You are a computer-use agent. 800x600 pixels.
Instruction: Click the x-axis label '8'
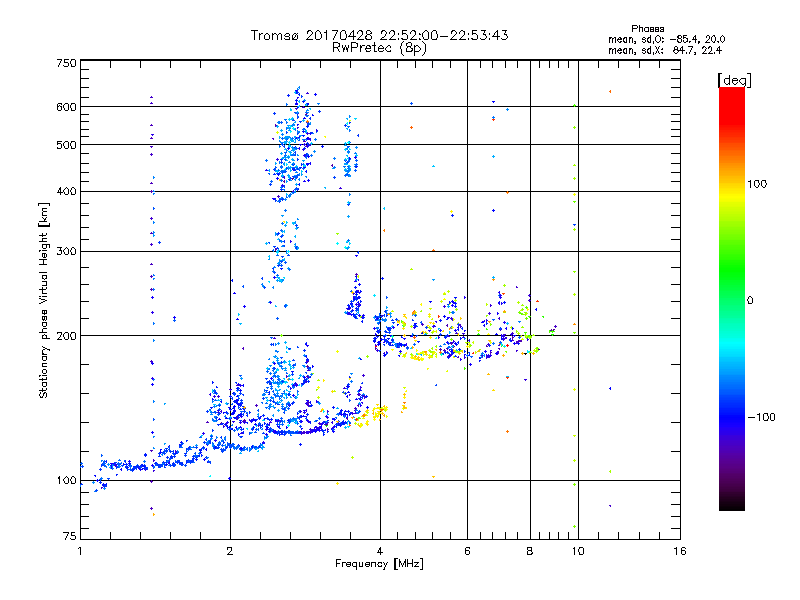coord(530,551)
